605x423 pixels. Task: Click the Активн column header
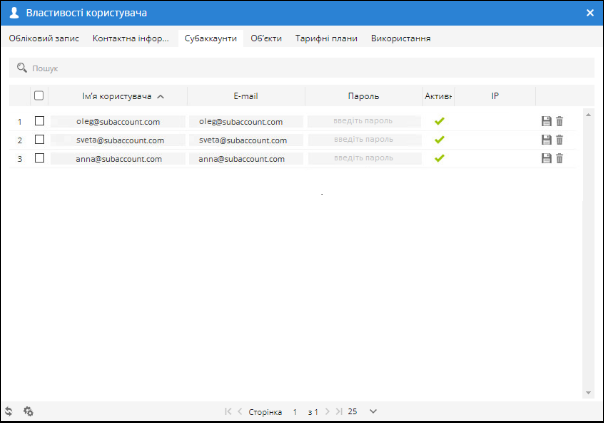point(438,96)
